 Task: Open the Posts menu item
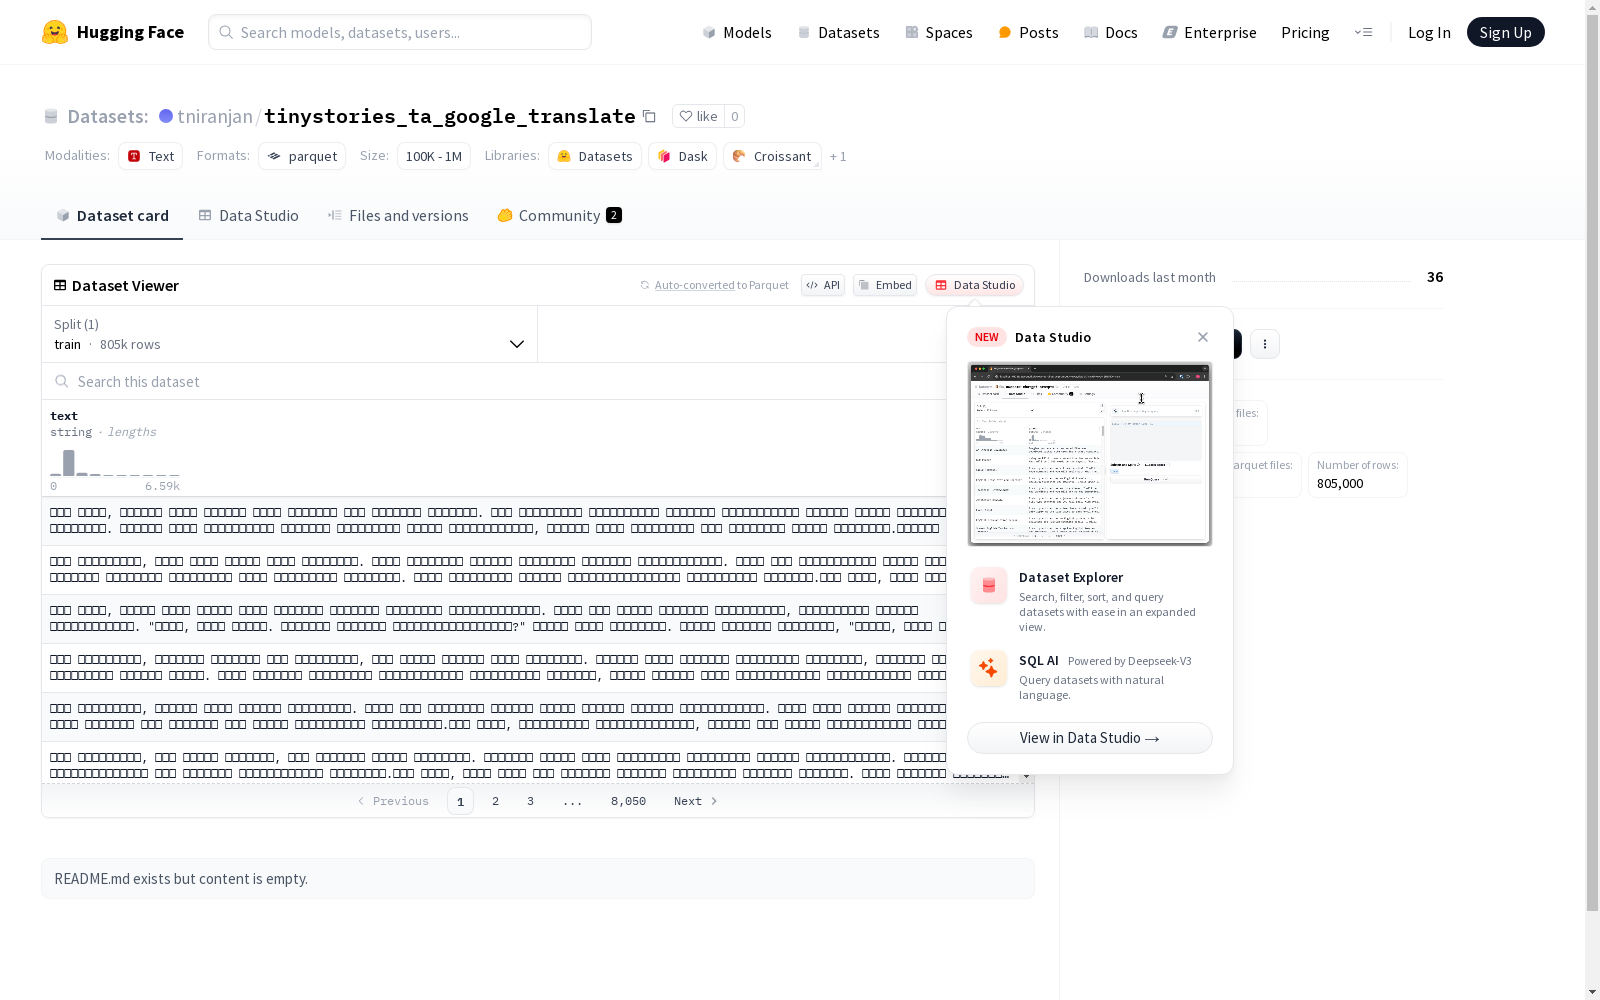click(1028, 32)
